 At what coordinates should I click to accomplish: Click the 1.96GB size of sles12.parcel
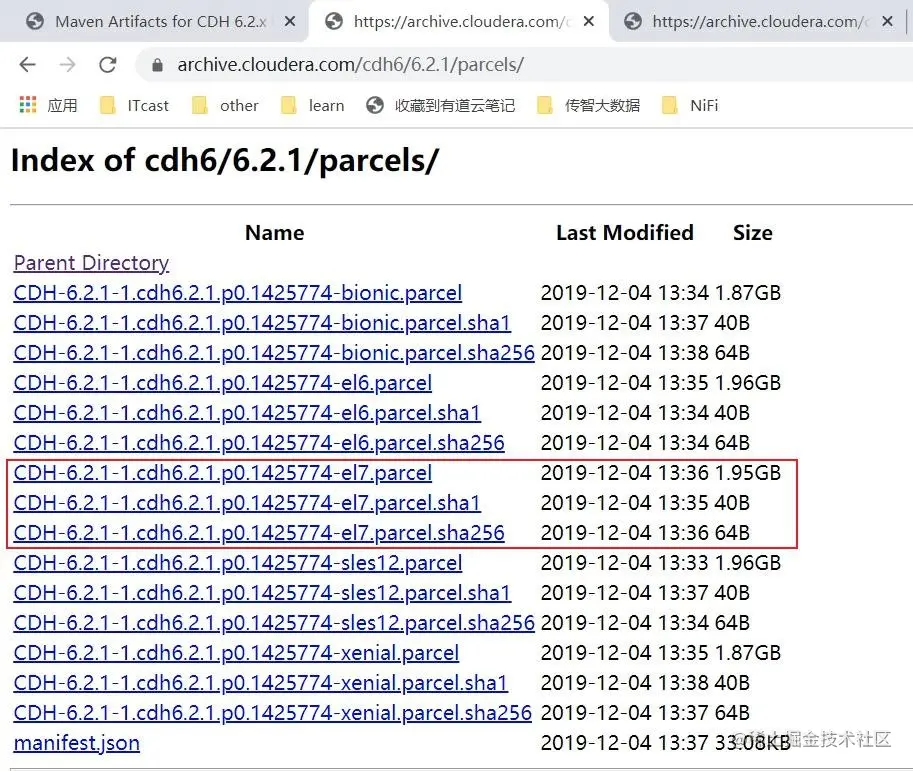[x=748, y=563]
